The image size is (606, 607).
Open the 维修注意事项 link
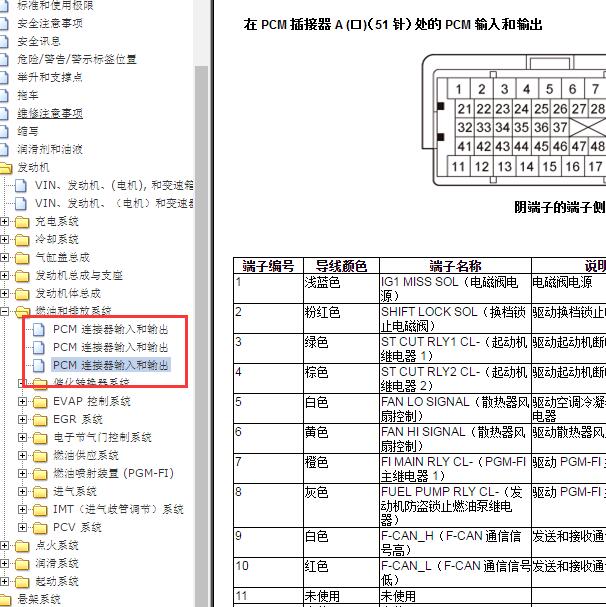point(50,113)
